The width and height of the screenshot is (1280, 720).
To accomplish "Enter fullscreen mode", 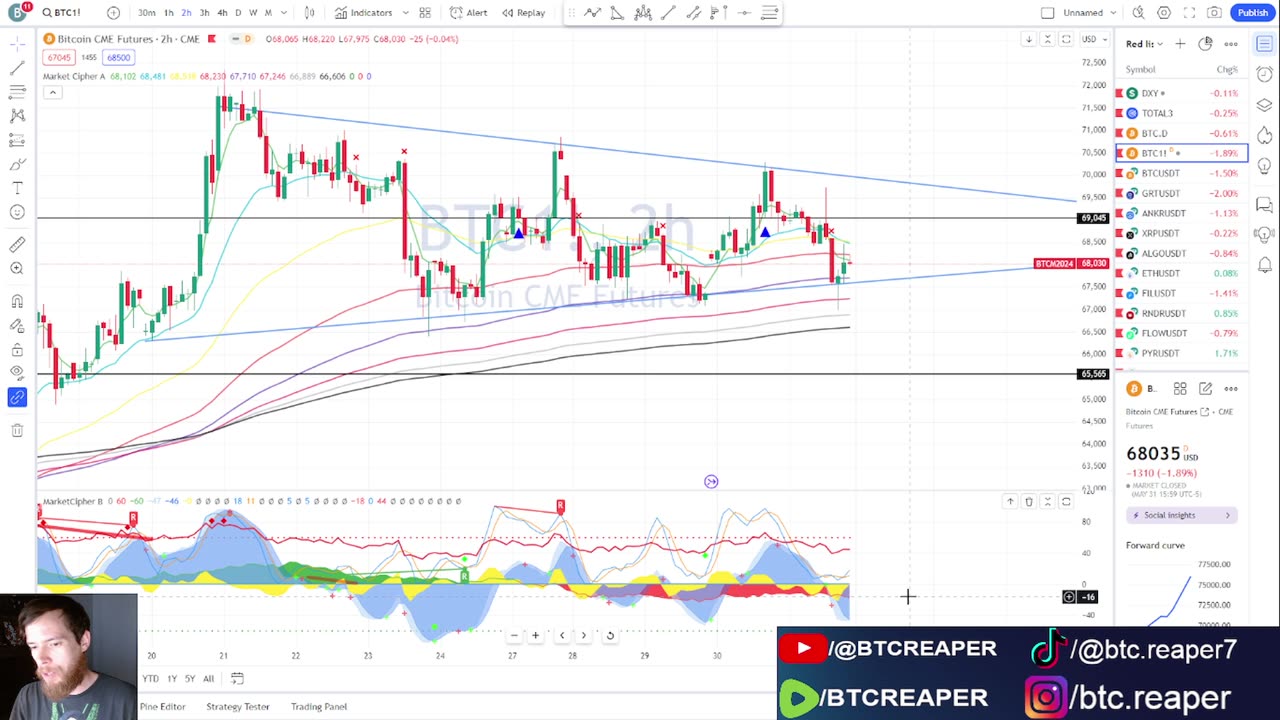I will [x=1189, y=13].
